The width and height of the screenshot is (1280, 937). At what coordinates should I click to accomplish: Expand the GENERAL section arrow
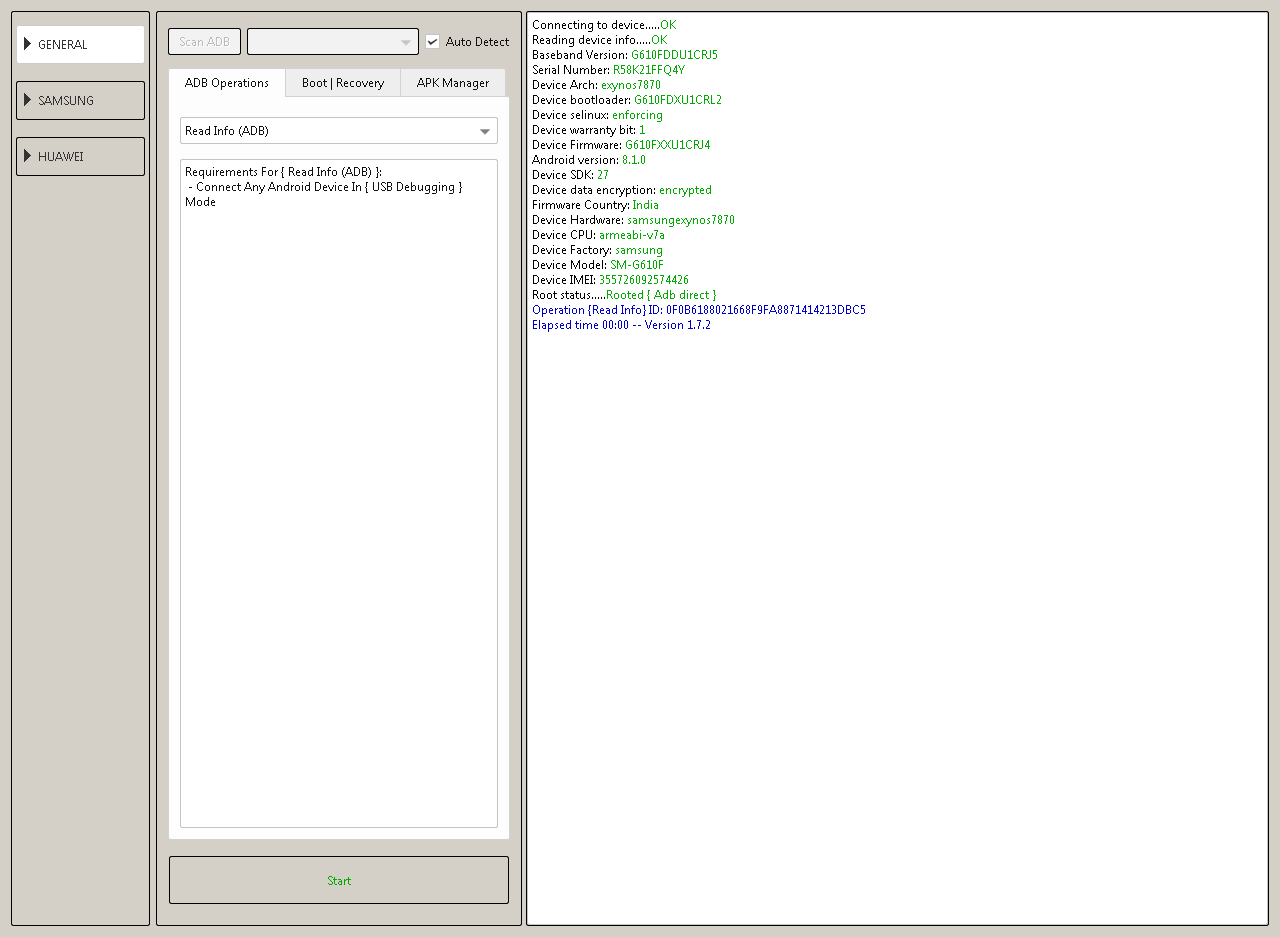28,44
